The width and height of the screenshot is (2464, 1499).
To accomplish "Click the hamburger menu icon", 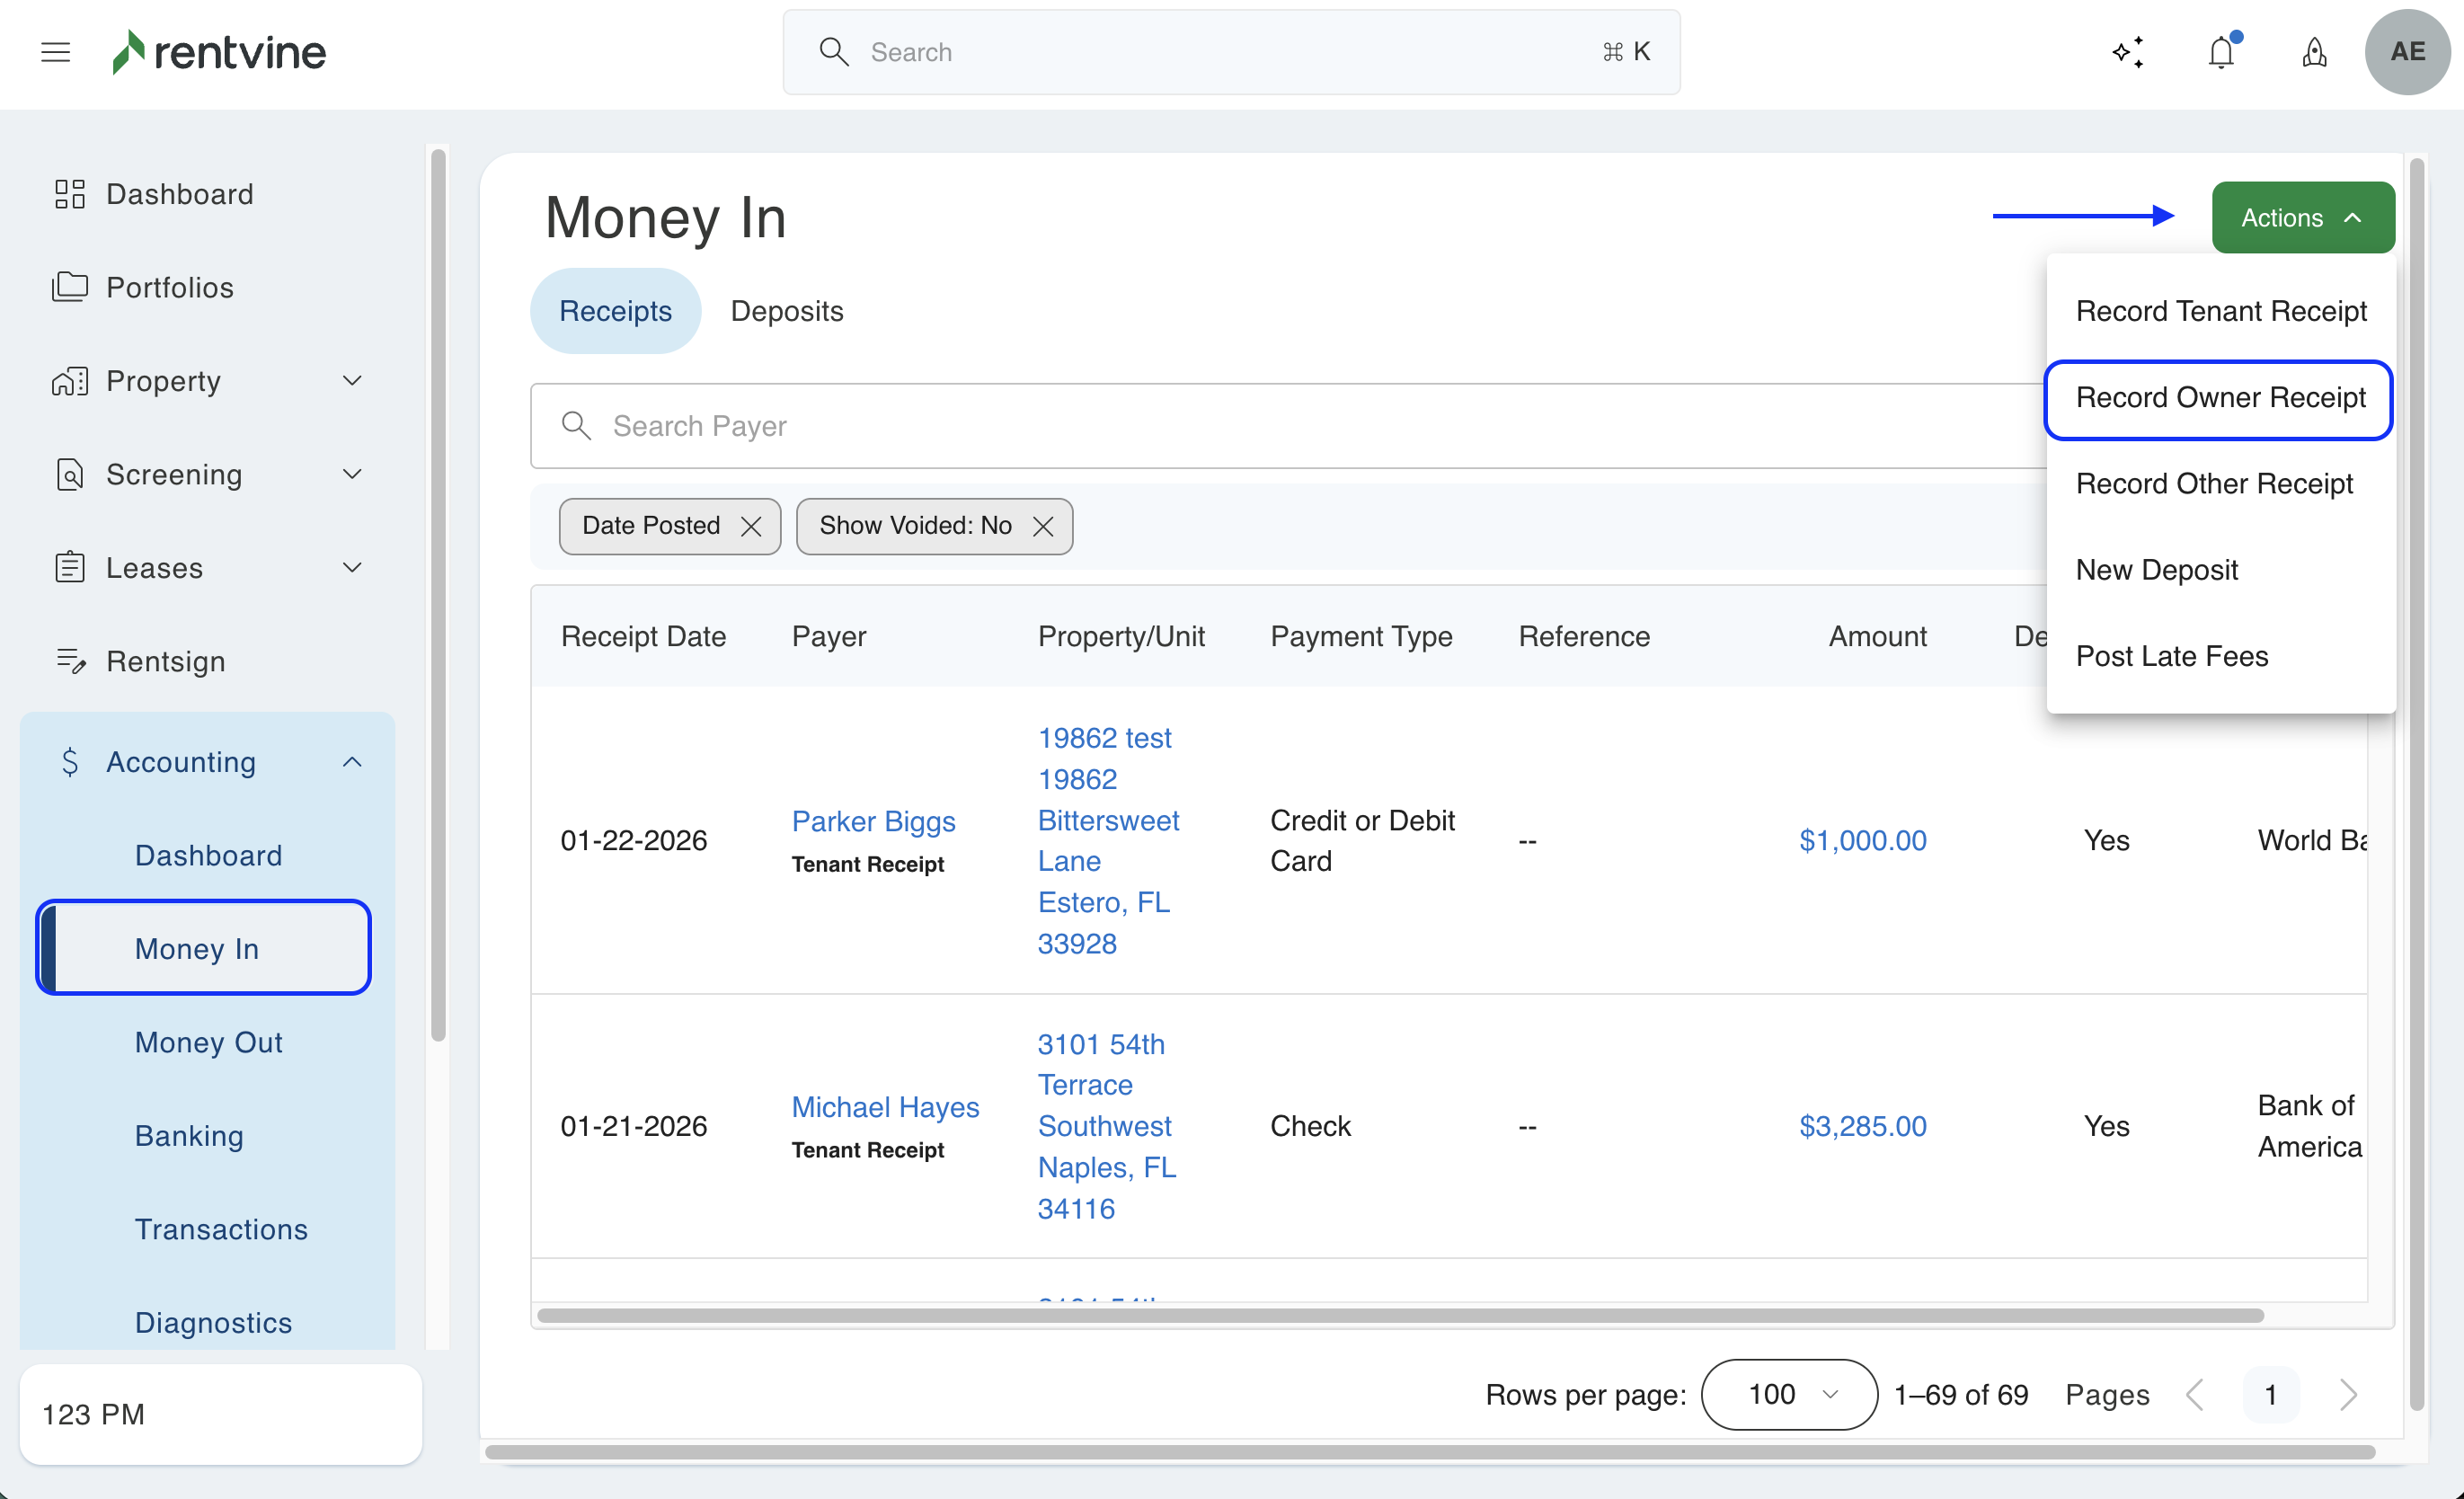I will (56, 52).
